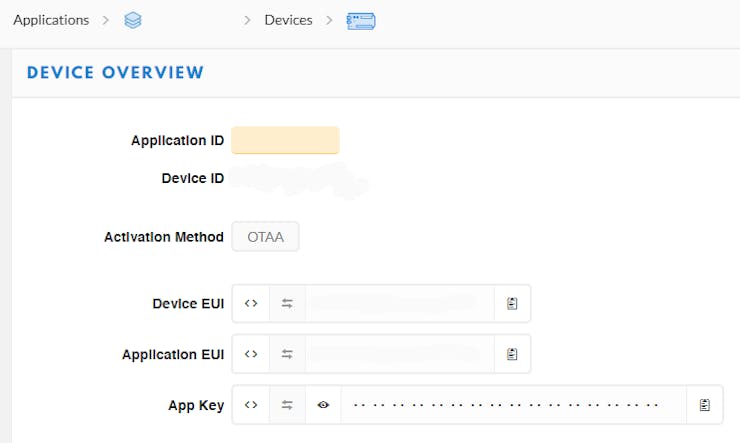Toggle Device EUI hex format code icon
Screen dimensions: 740x443
tap(251, 303)
